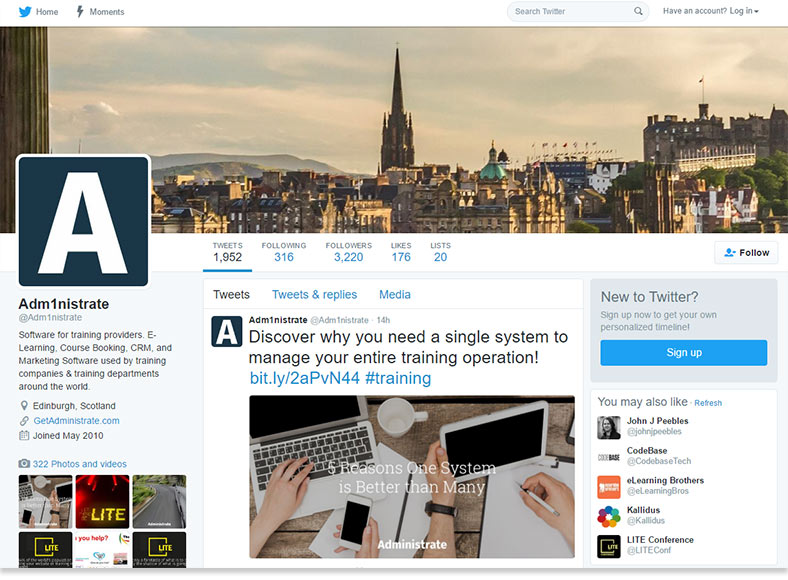Image resolution: width=788 pixels, height=580 pixels.
Task: Click the eLearning Brothers orange avatar
Action: [609, 487]
